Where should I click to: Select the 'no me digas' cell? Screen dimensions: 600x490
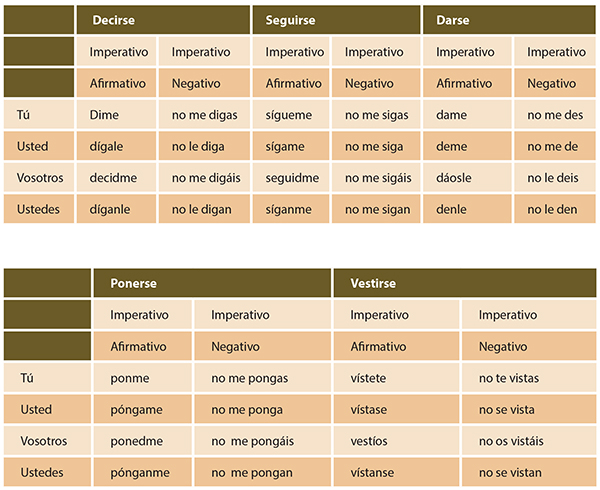pos(205,115)
